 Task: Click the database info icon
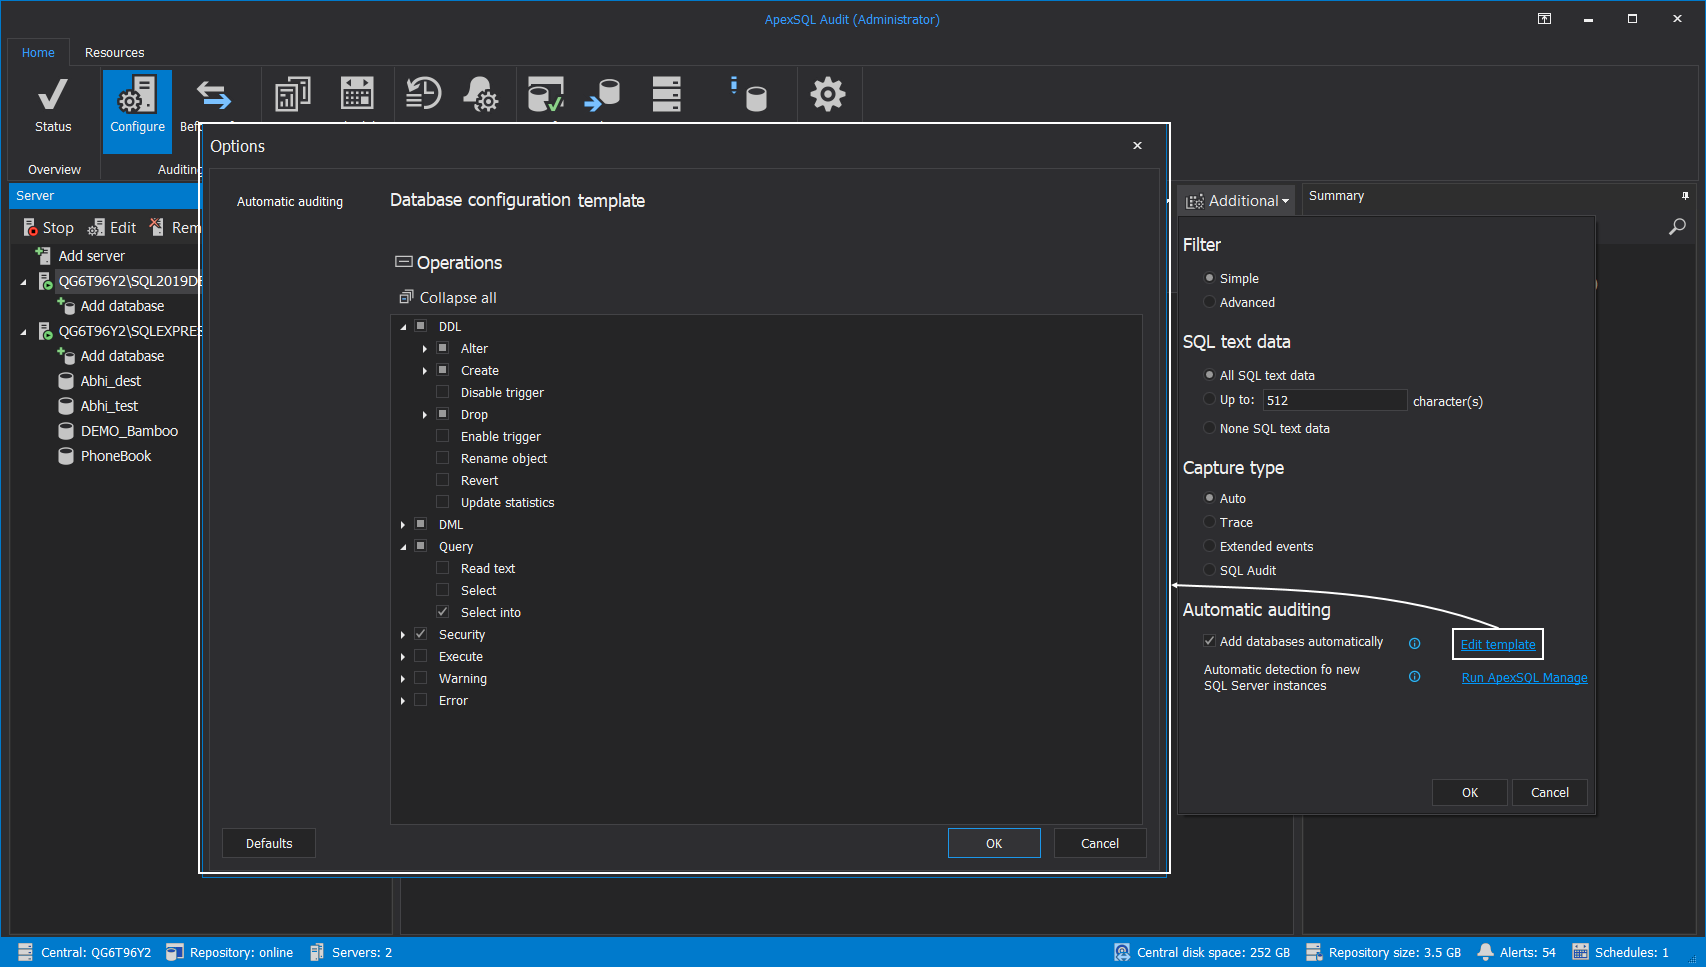[749, 95]
